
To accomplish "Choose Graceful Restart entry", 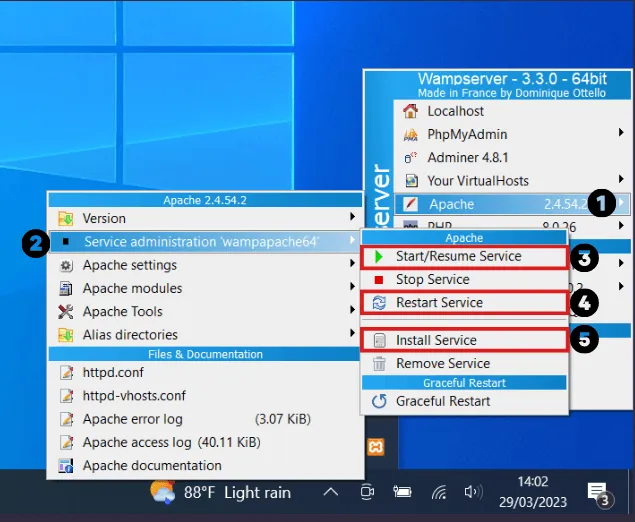I will pyautogui.click(x=464, y=401).
